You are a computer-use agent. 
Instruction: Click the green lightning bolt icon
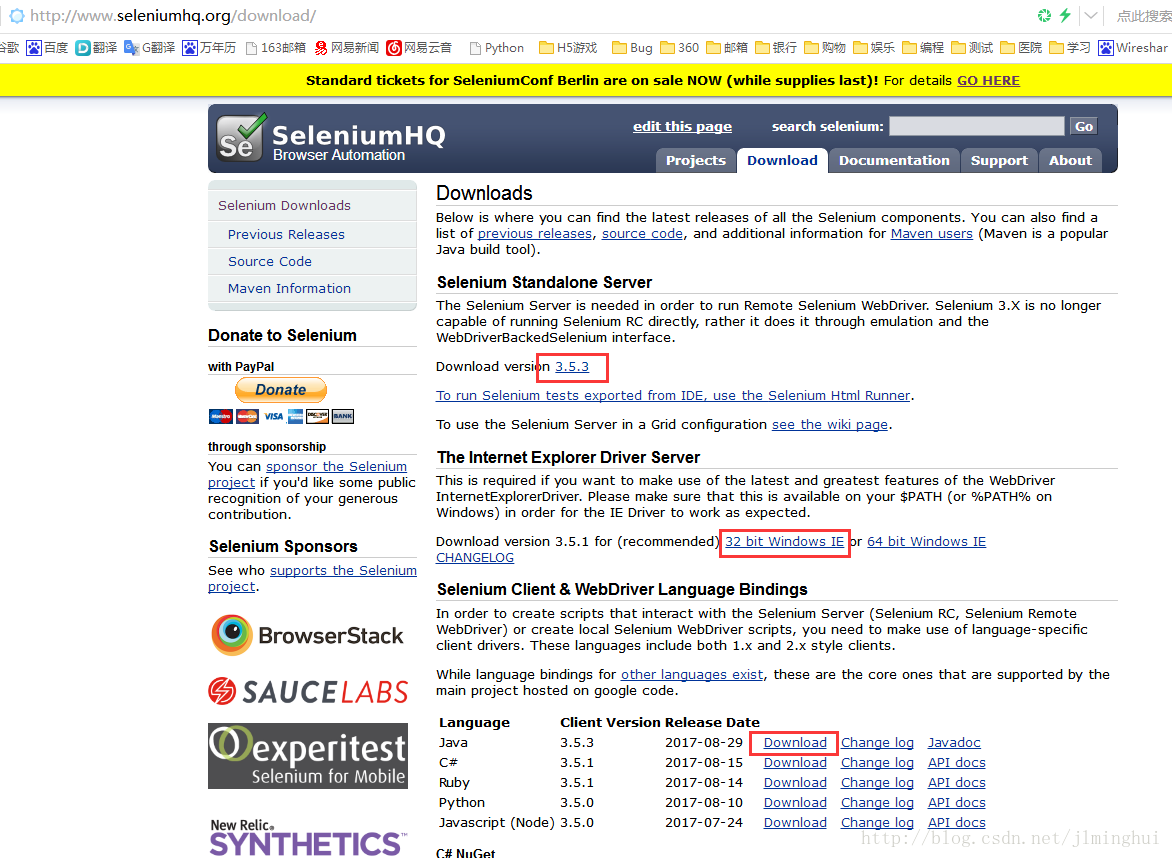point(1065,15)
